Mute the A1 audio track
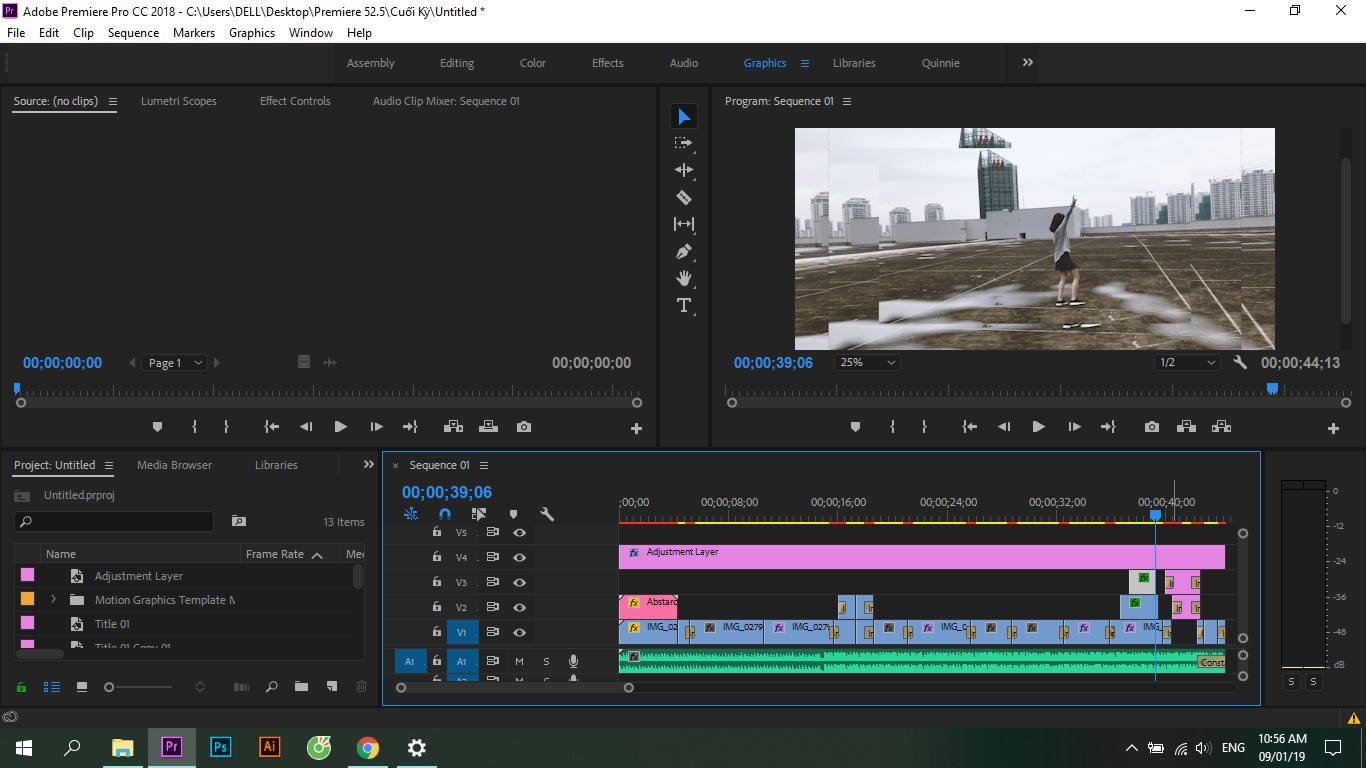Viewport: 1366px width, 768px height. click(519, 661)
